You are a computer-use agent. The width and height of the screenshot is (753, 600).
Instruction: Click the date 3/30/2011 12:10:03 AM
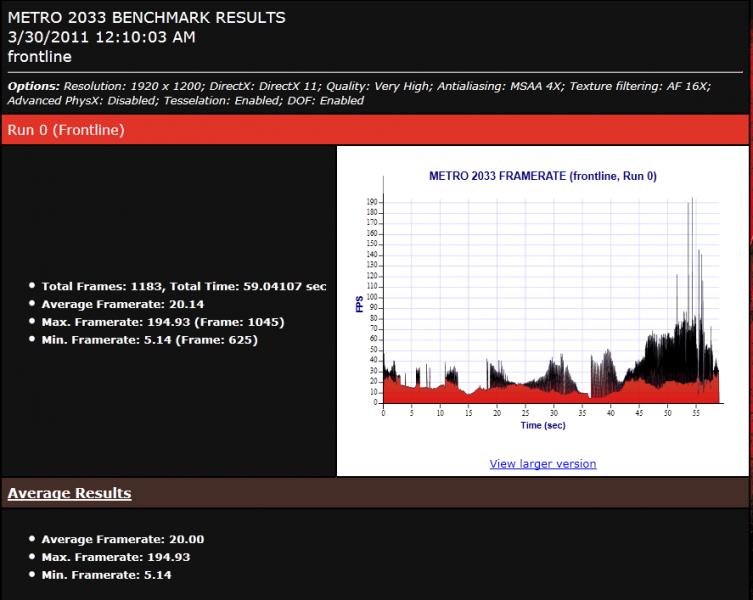(x=101, y=37)
